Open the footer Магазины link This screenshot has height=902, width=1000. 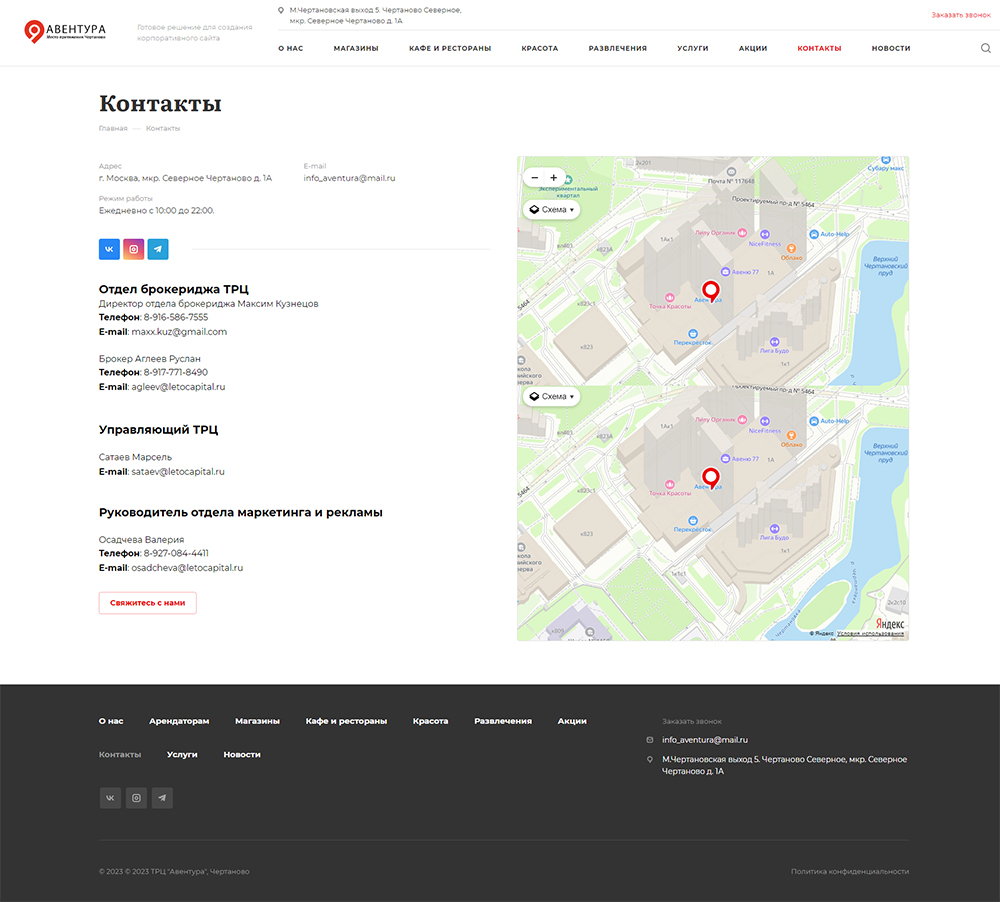click(x=257, y=721)
